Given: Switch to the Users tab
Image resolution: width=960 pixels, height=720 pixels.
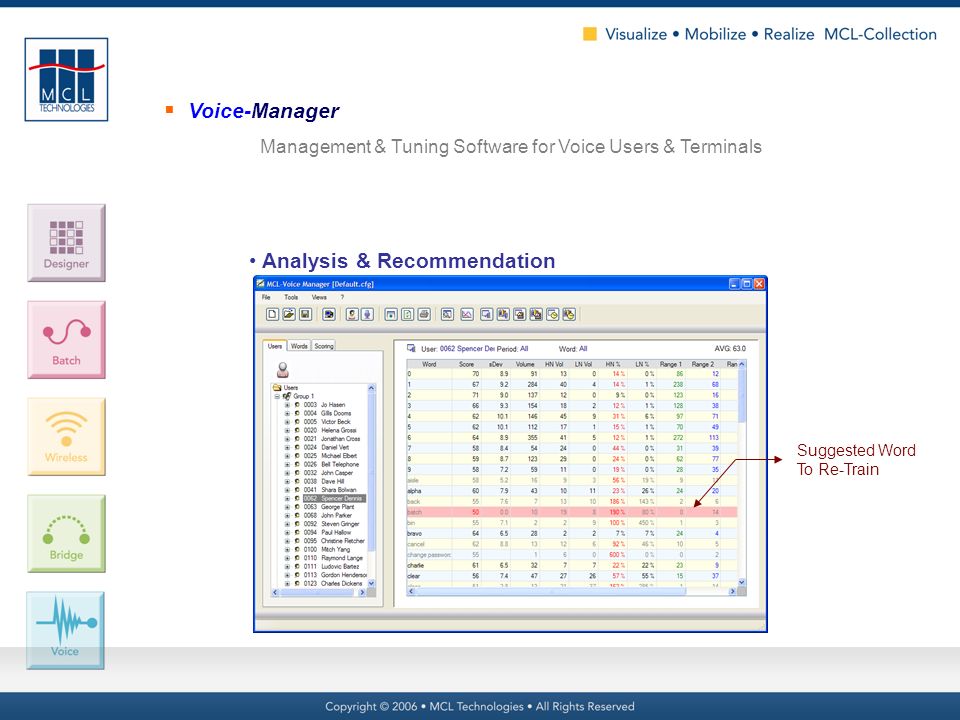Looking at the screenshot, I should 275,346.
